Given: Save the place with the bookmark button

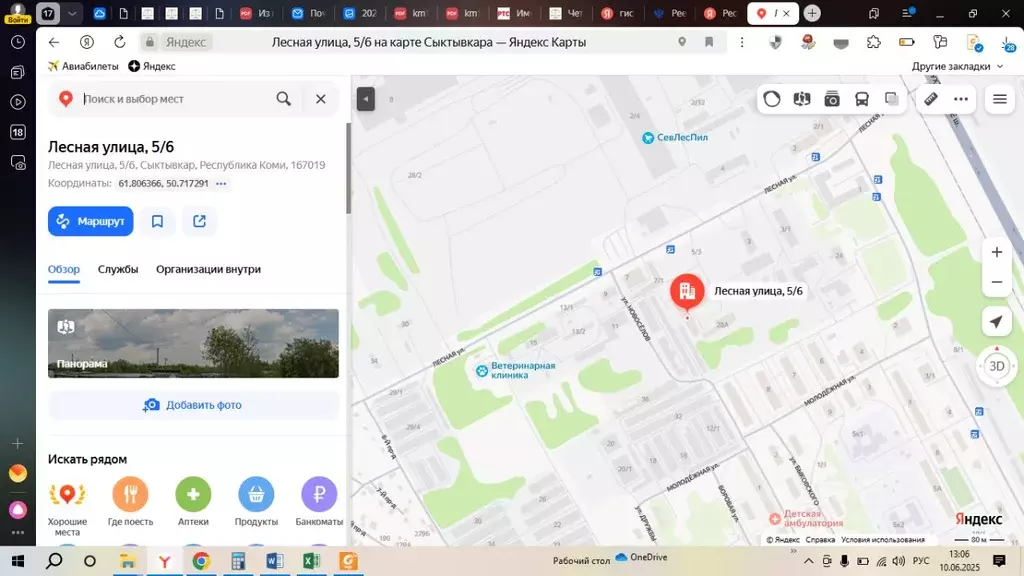Looking at the screenshot, I should 157,221.
